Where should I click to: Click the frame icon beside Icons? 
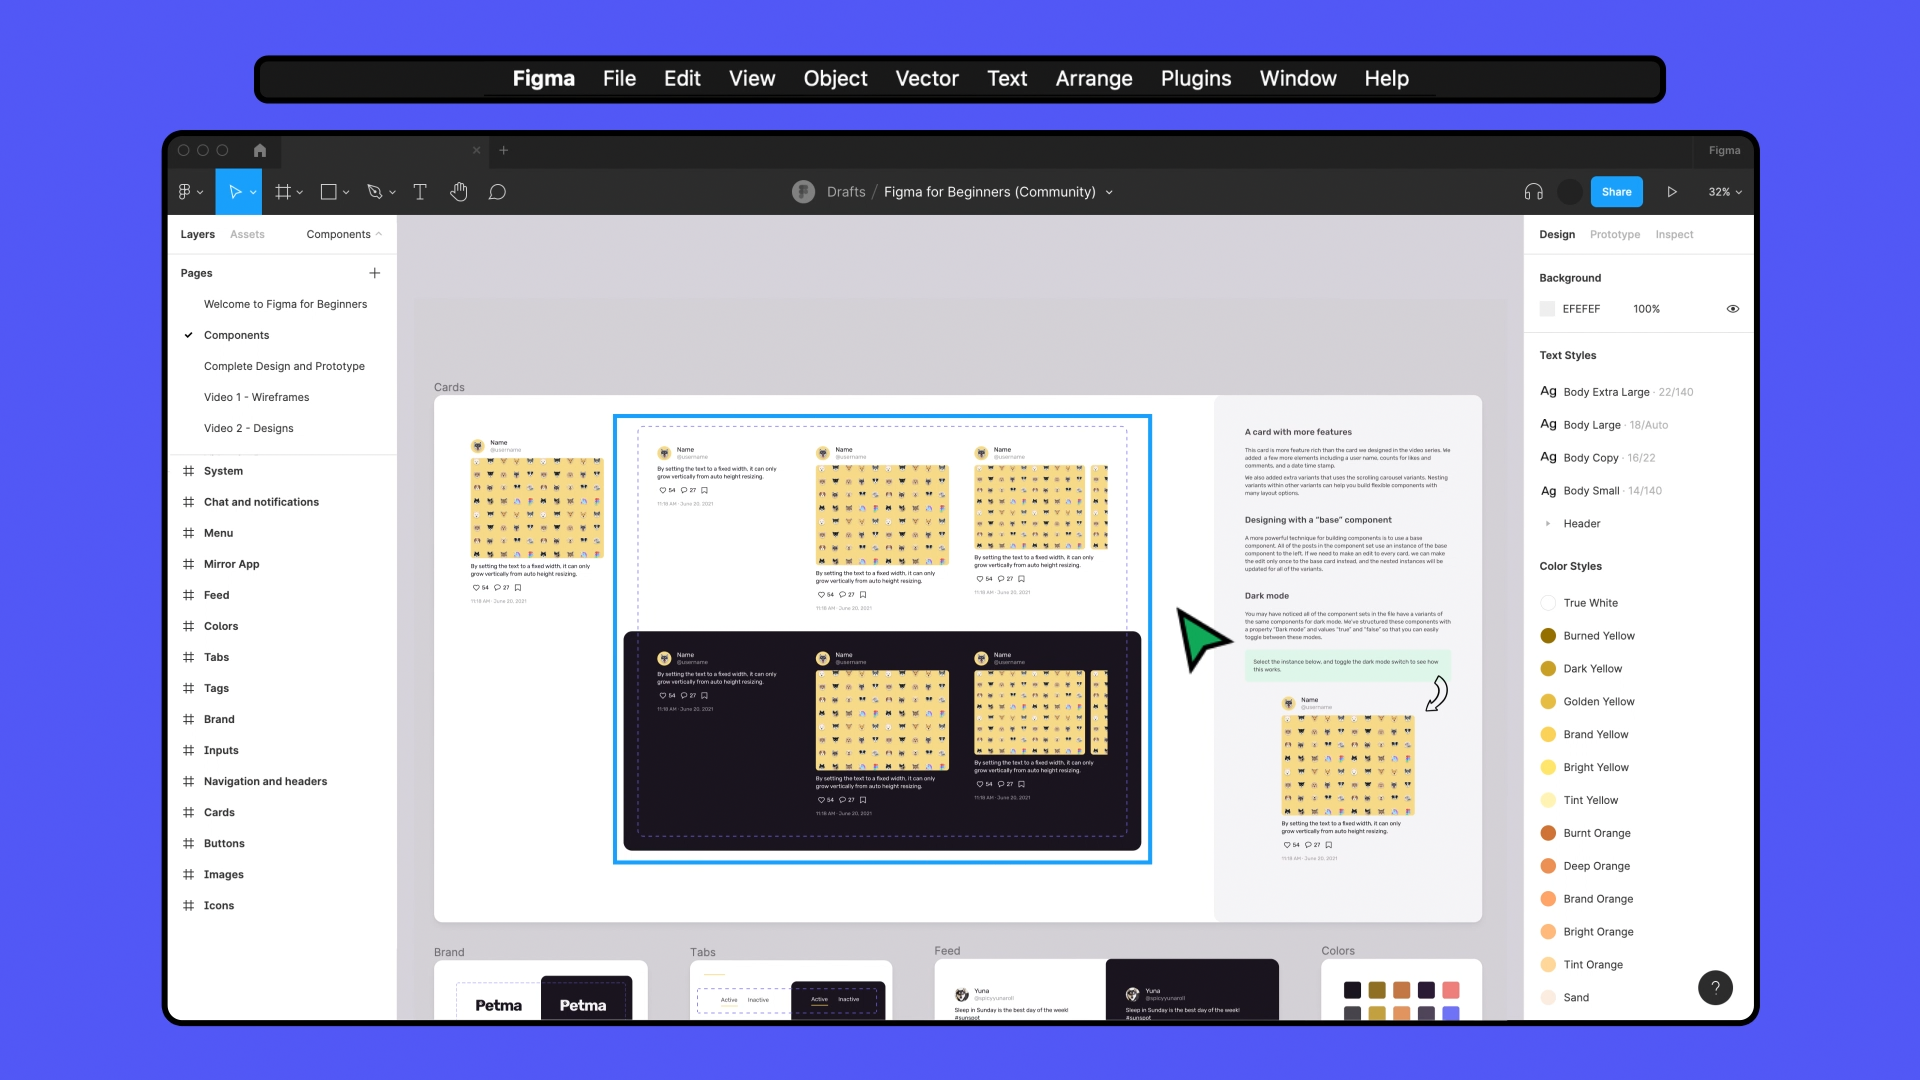pyautogui.click(x=188, y=905)
